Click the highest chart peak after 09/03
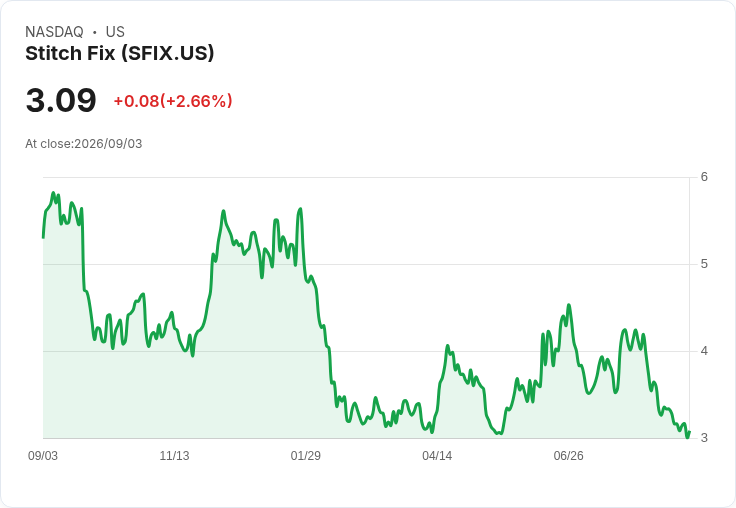736x508 pixels. [53, 192]
